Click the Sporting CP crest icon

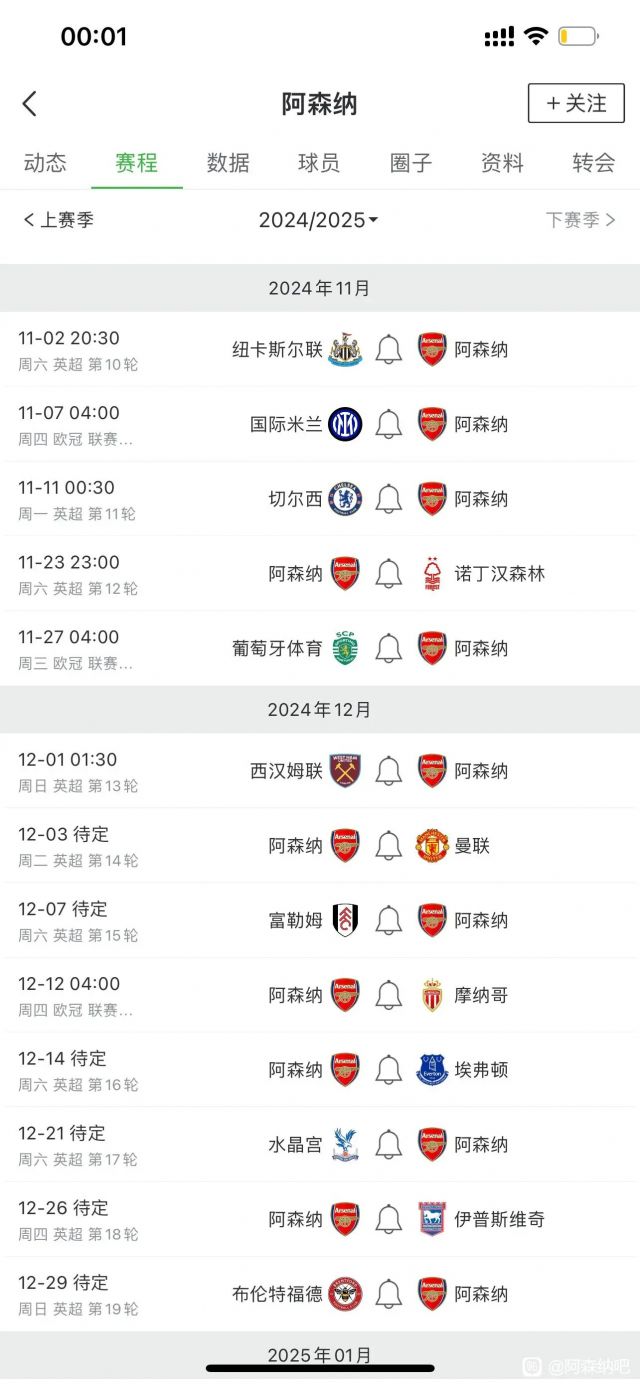click(x=345, y=648)
